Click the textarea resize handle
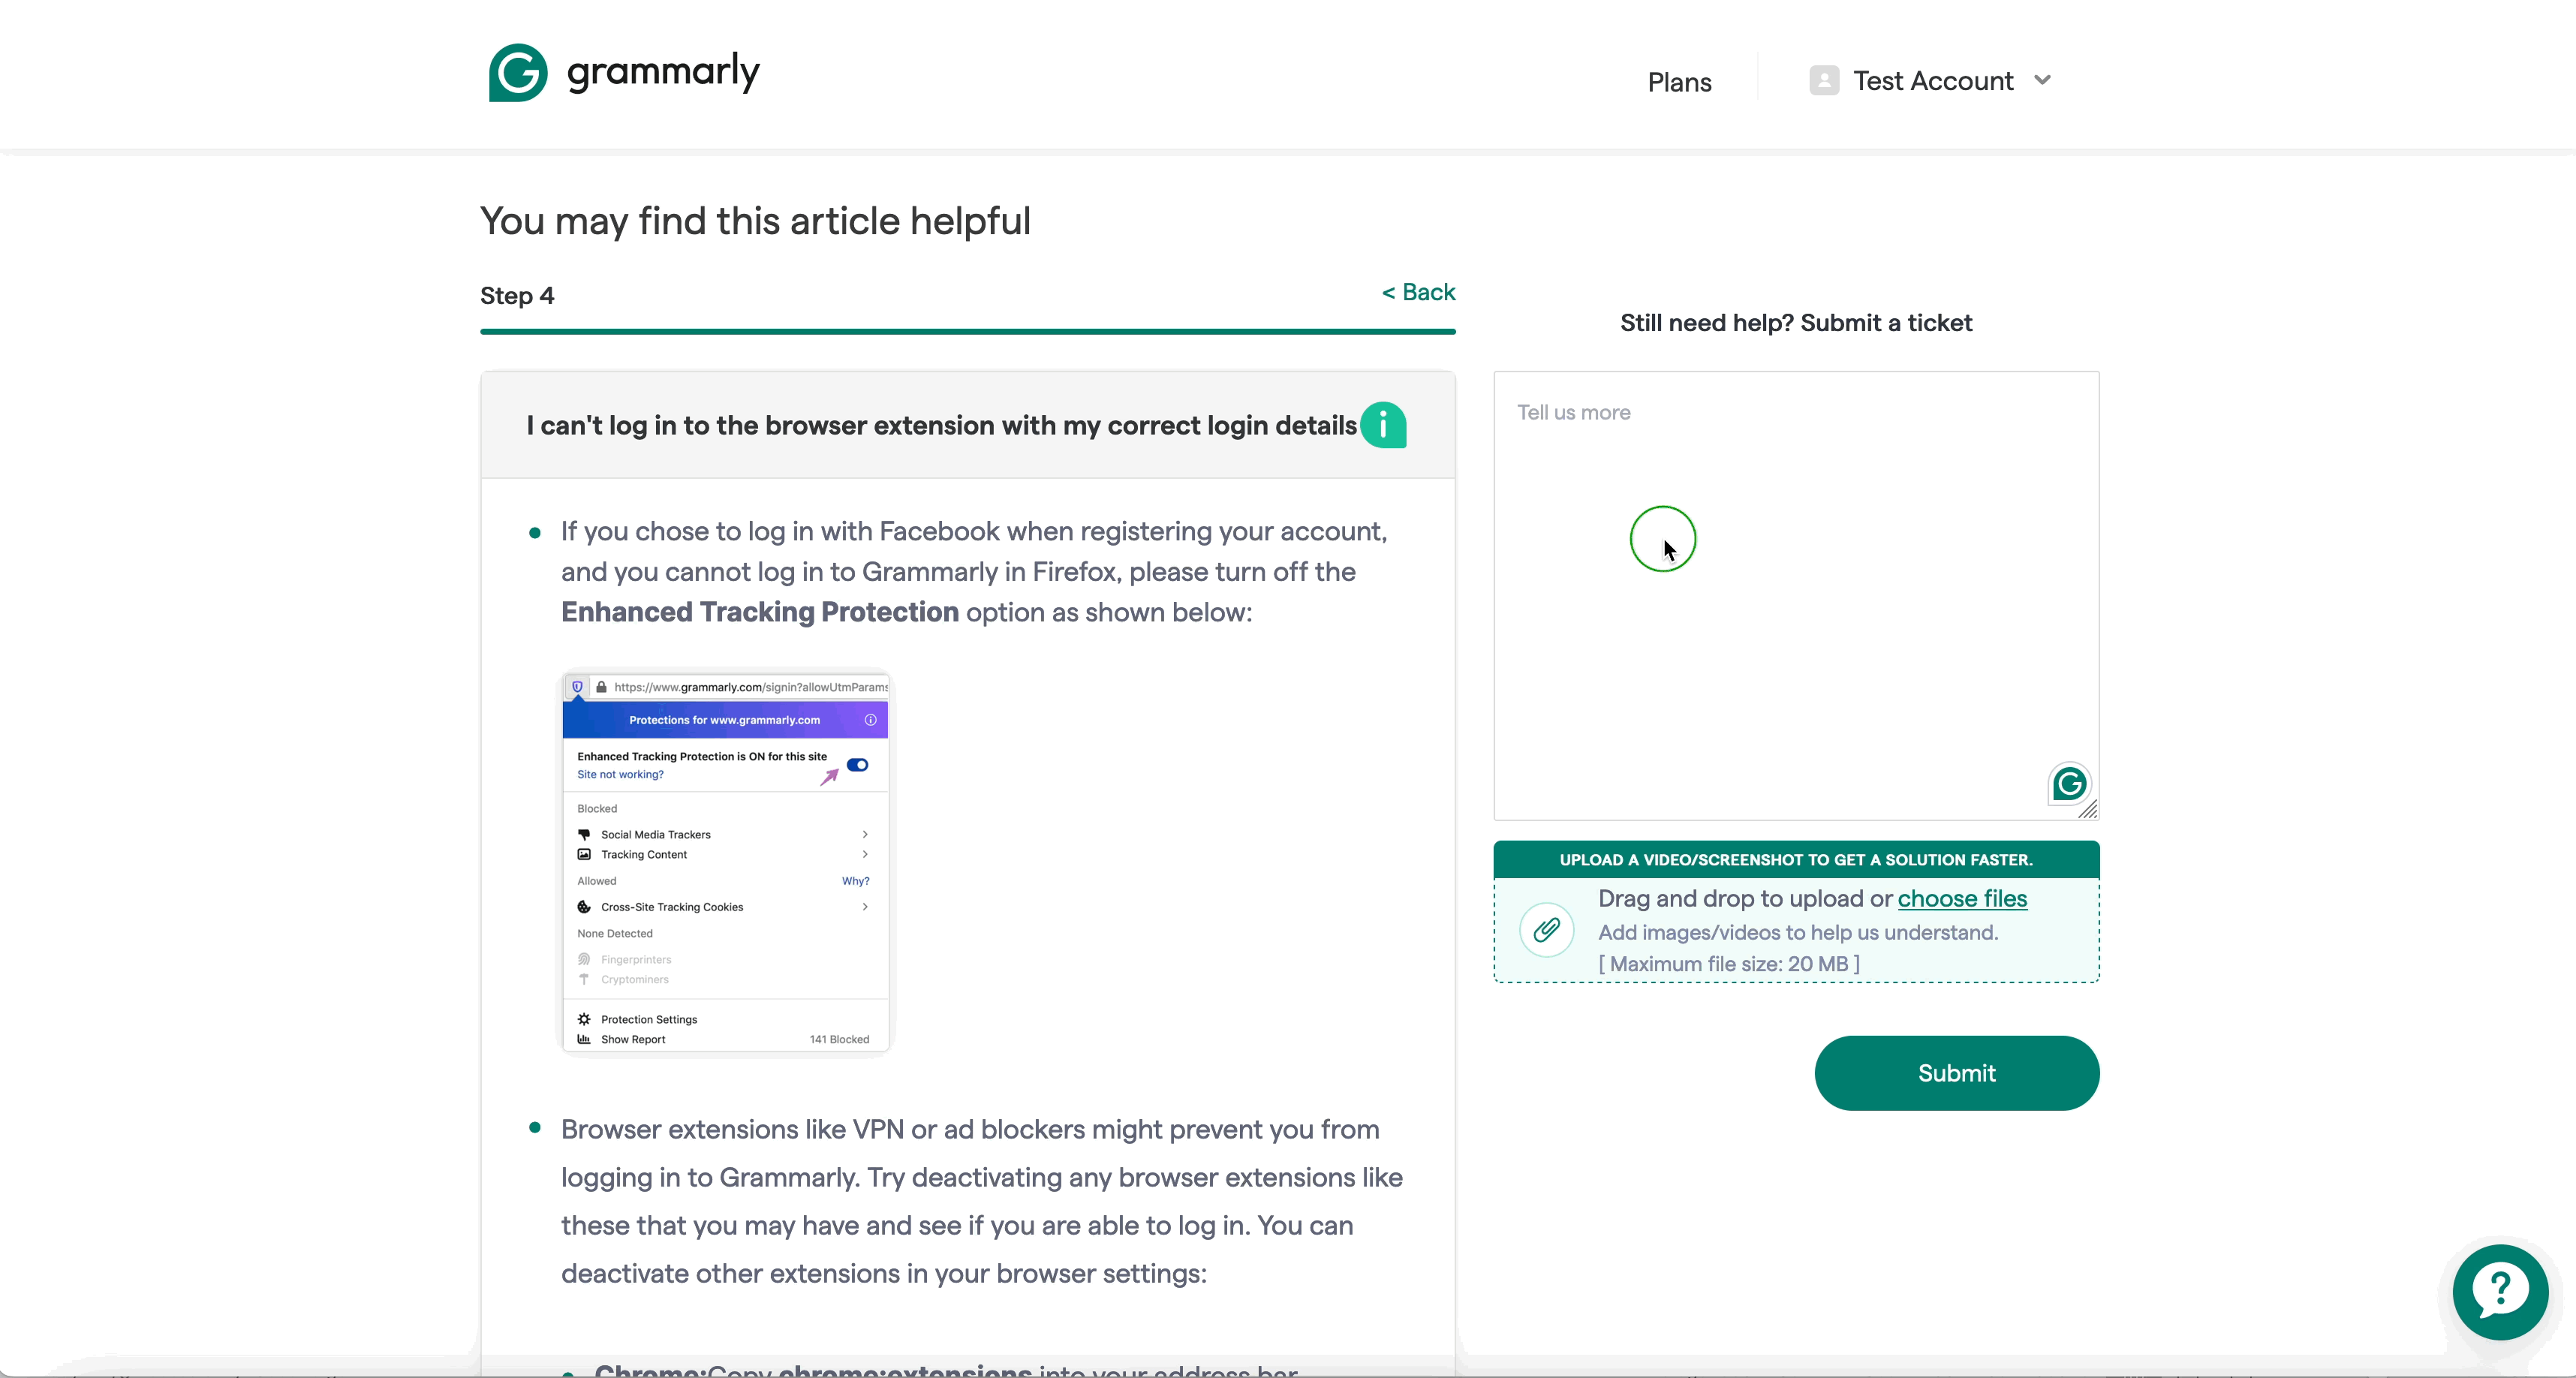This screenshot has height=1378, width=2576. tap(2087, 809)
